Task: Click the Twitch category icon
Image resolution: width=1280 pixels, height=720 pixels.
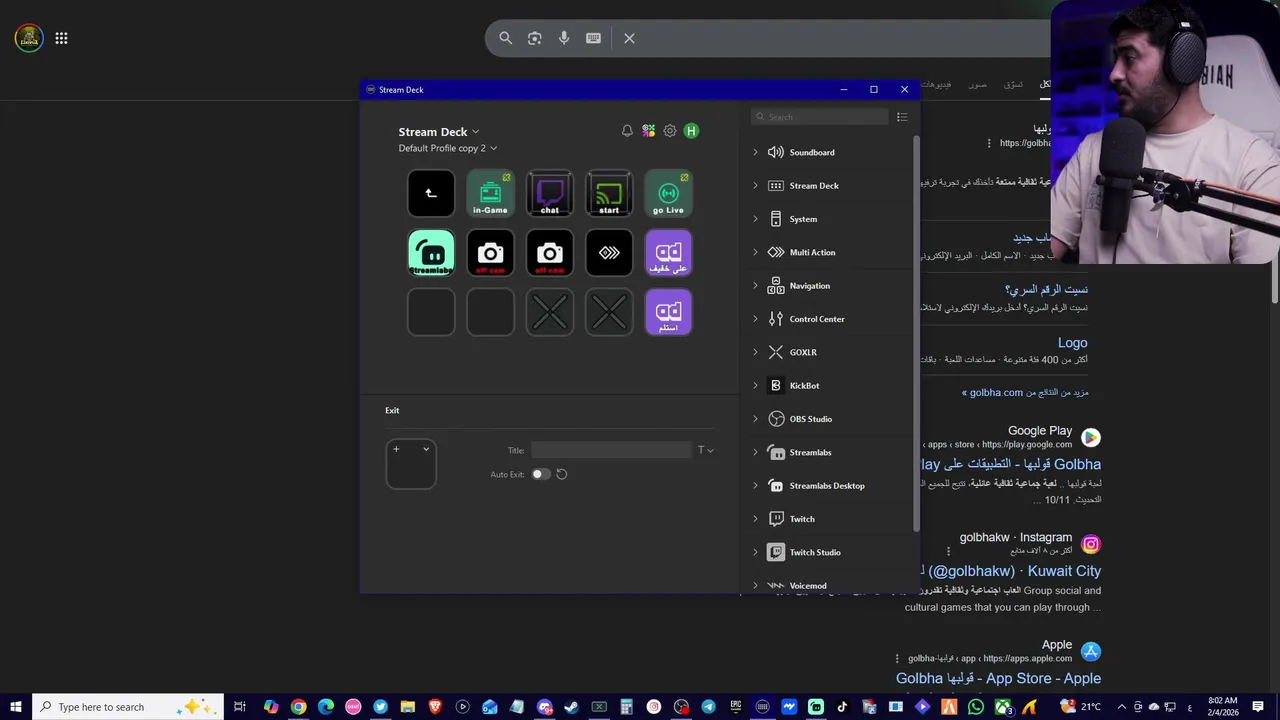Action: point(775,519)
